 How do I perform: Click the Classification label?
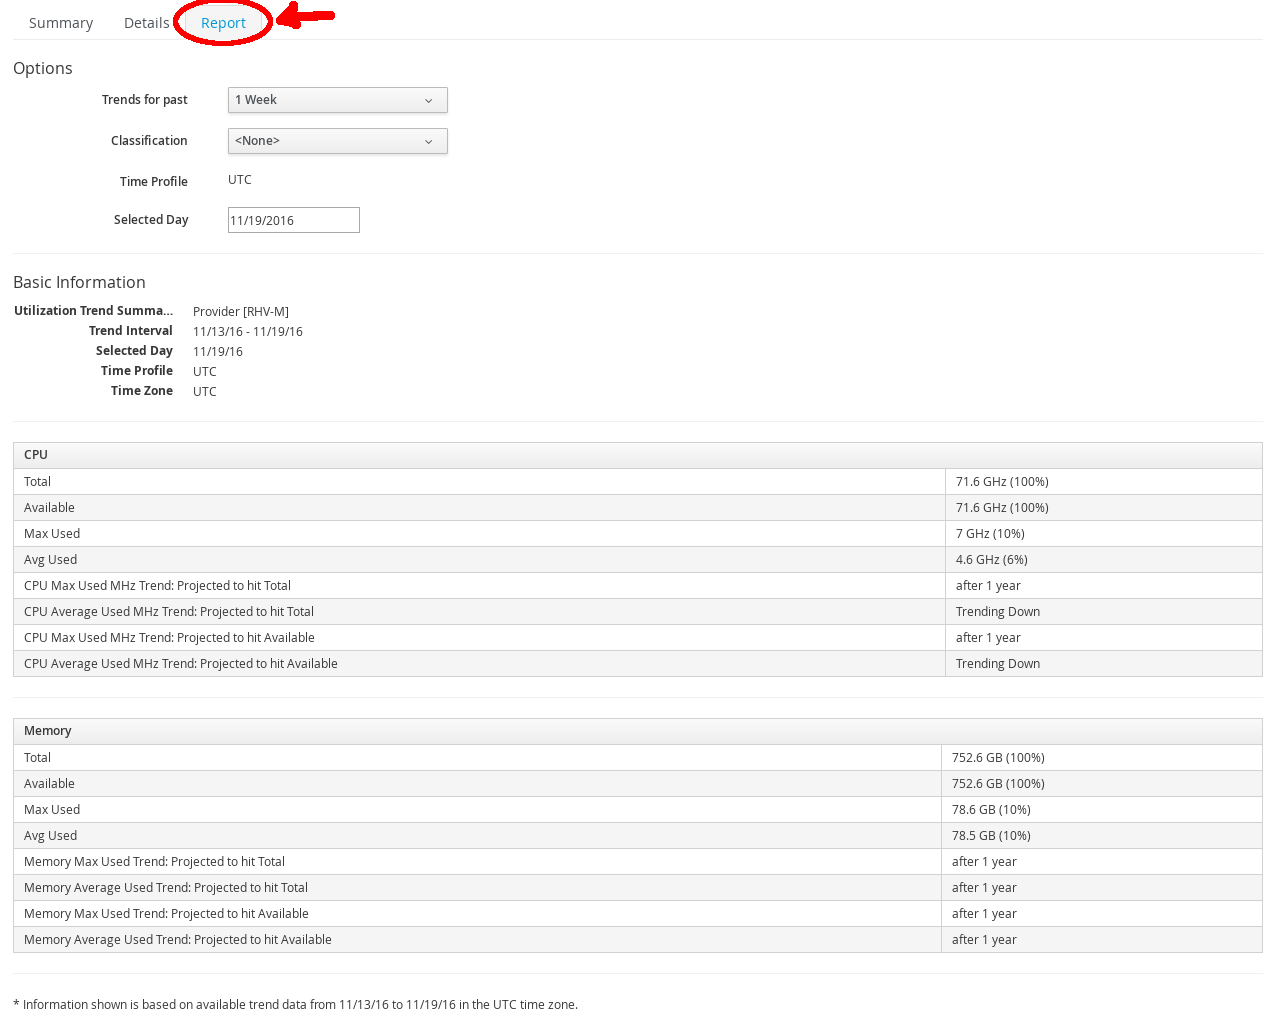coord(149,141)
